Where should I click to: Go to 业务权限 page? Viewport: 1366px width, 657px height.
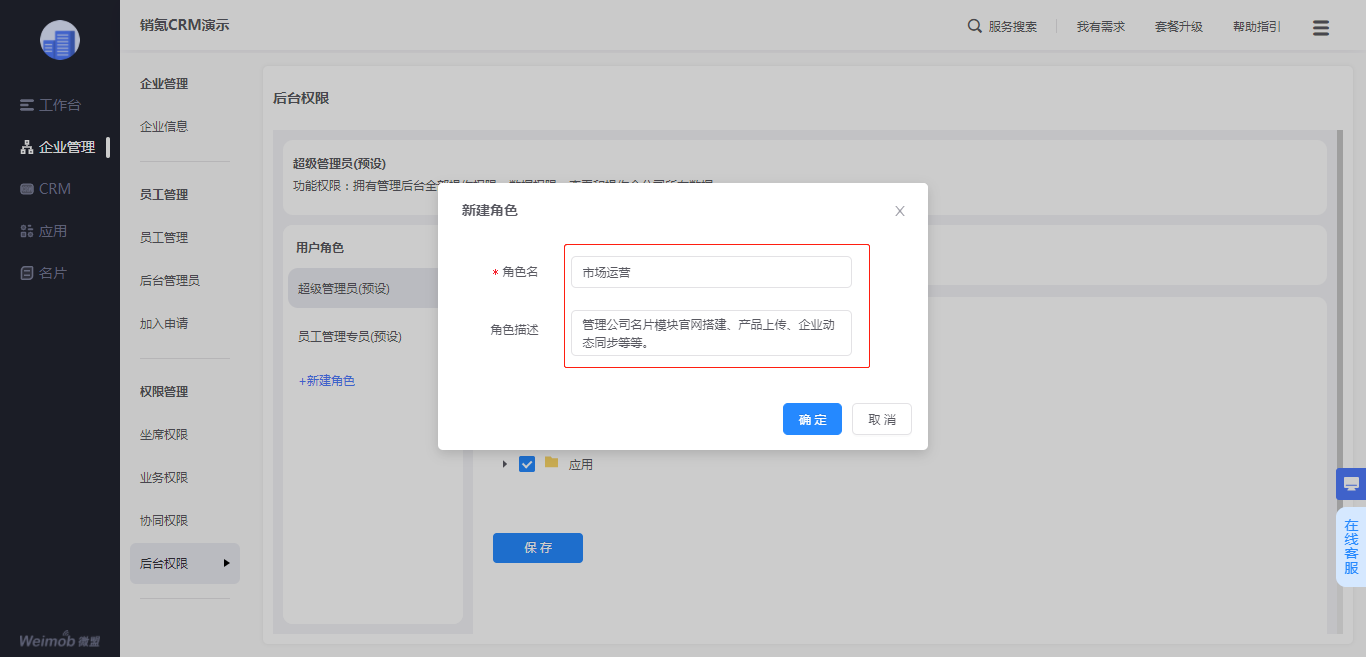(x=164, y=478)
